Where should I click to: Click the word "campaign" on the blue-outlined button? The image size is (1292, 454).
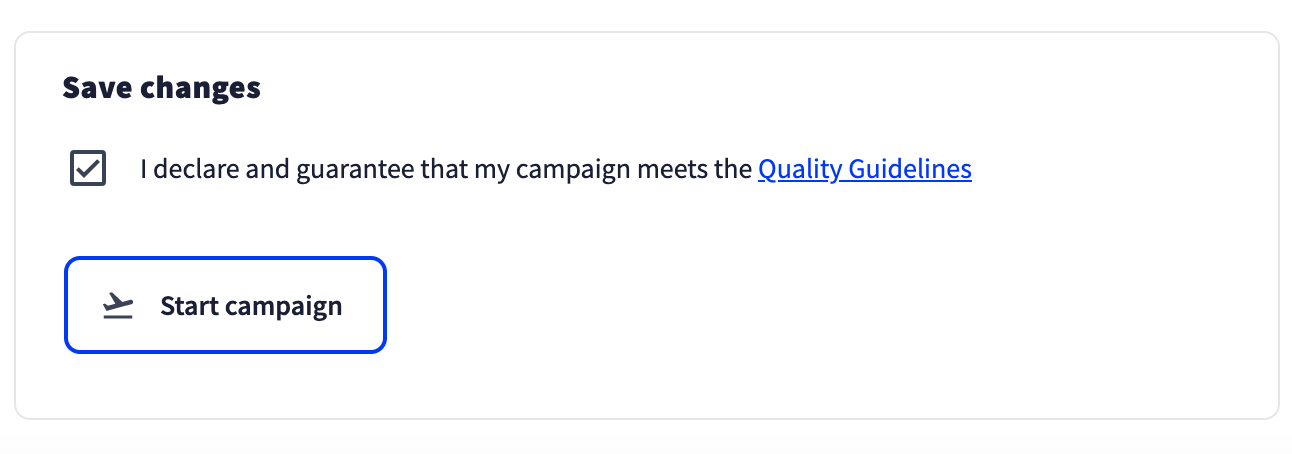283,307
